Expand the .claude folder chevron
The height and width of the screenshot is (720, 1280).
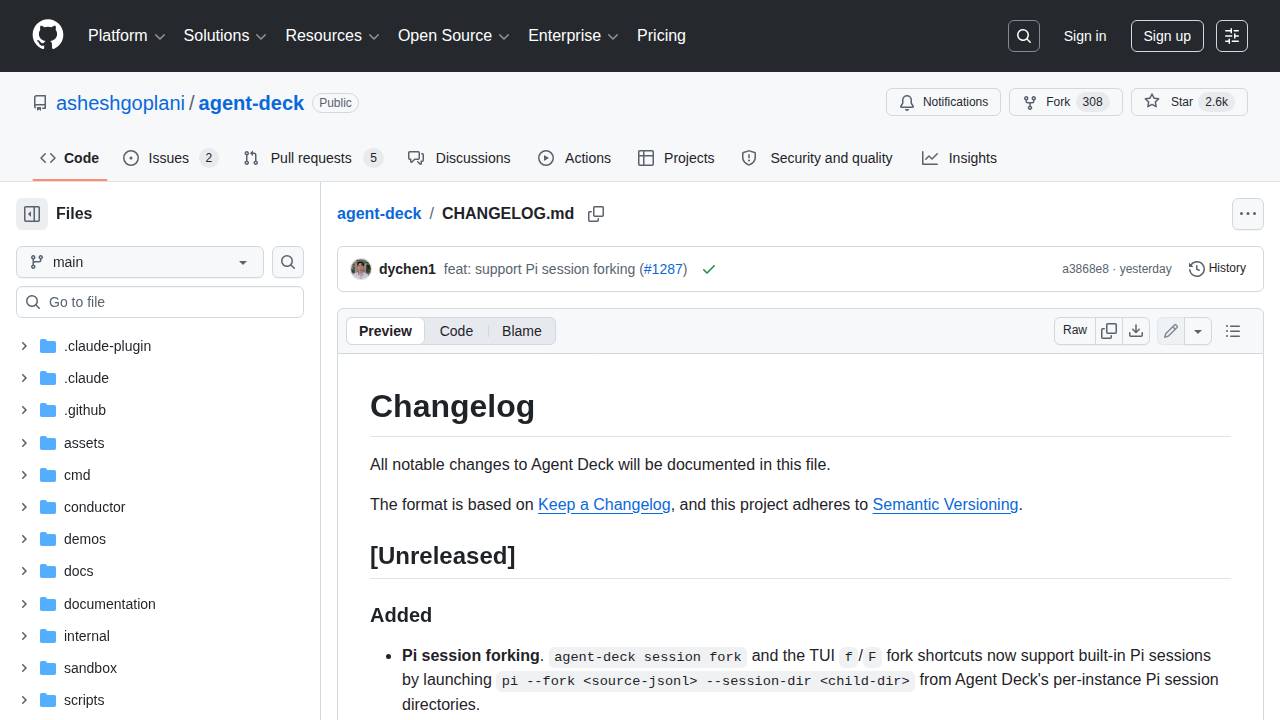[24, 378]
